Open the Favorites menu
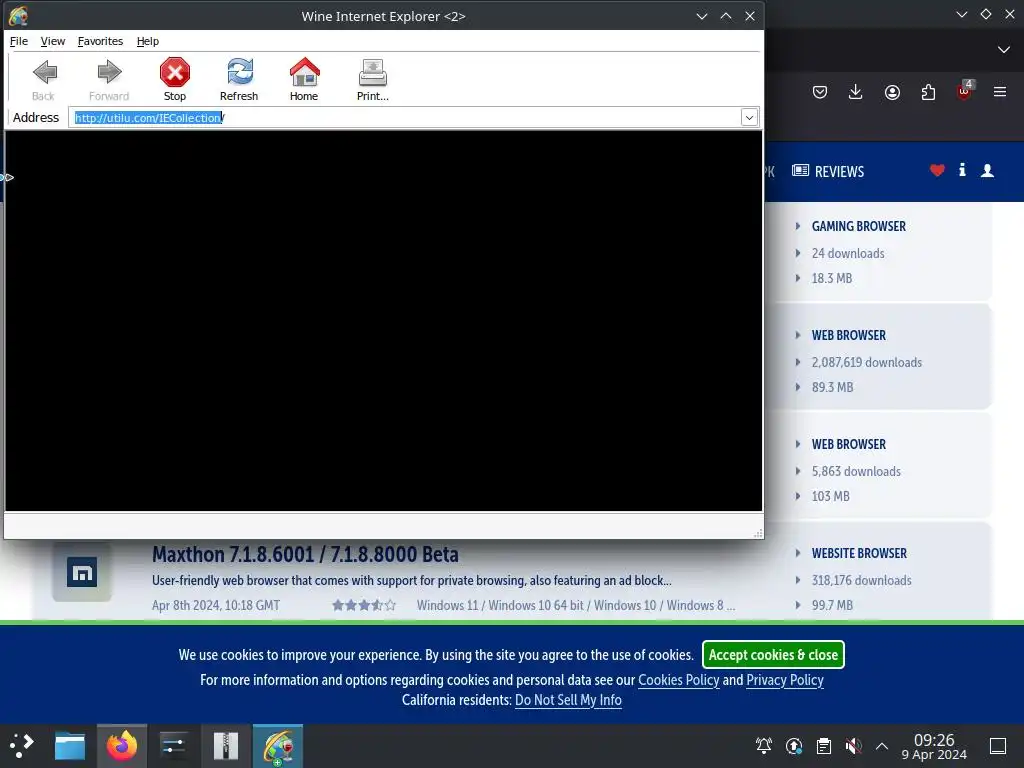 coord(100,41)
